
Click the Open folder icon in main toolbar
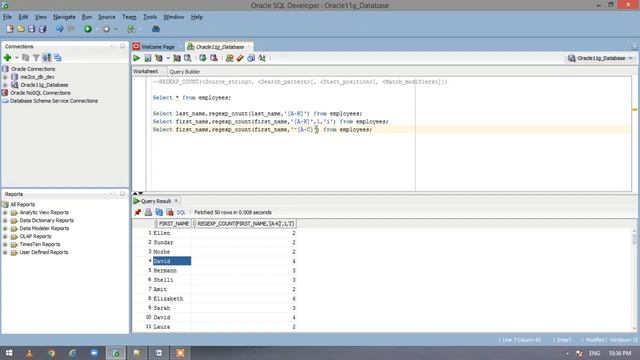[20, 29]
